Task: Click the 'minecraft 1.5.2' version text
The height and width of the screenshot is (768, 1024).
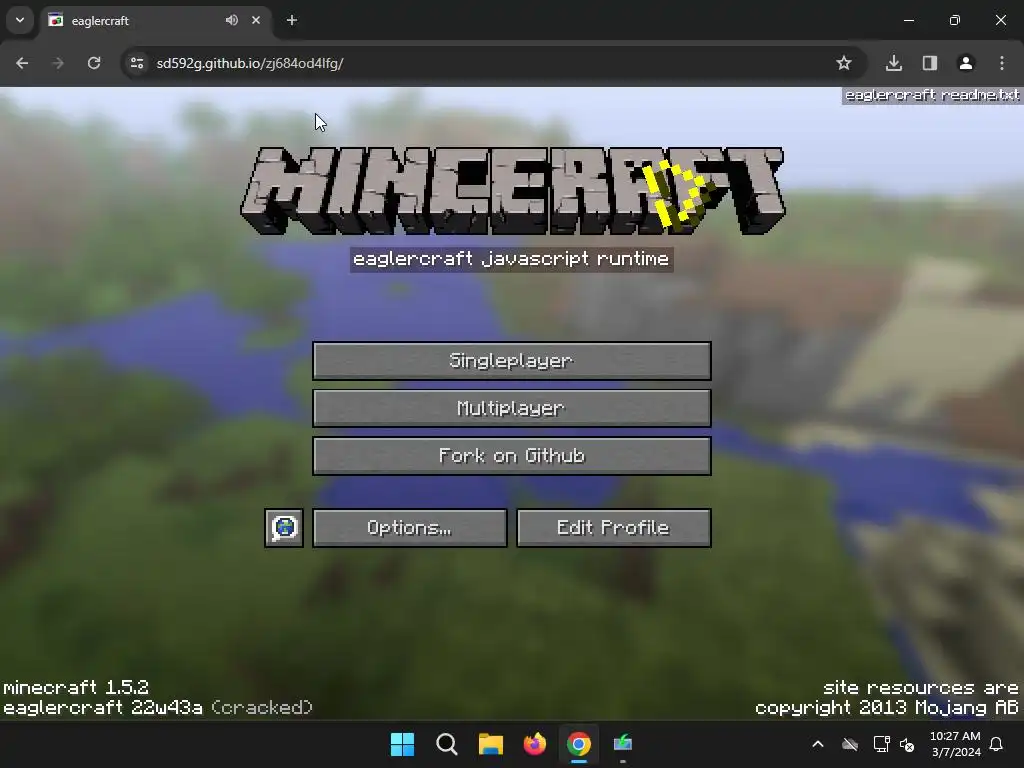Action: [x=76, y=688]
